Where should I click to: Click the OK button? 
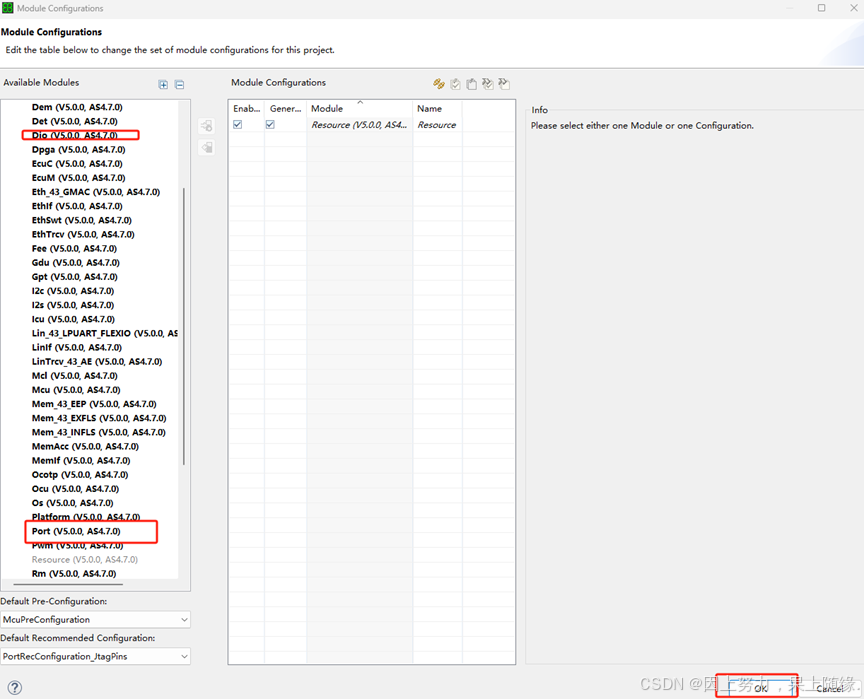[x=760, y=688]
